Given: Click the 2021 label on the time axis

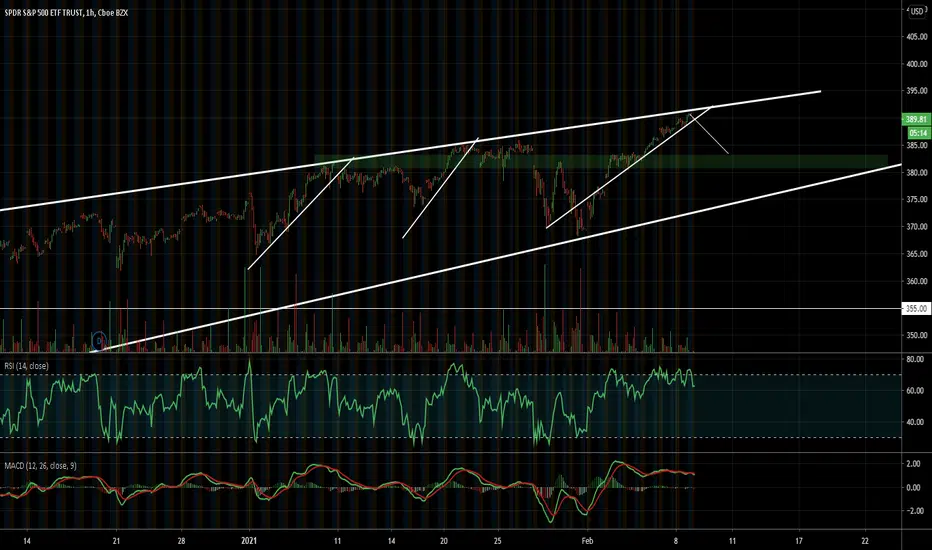Looking at the screenshot, I should pos(249,541).
